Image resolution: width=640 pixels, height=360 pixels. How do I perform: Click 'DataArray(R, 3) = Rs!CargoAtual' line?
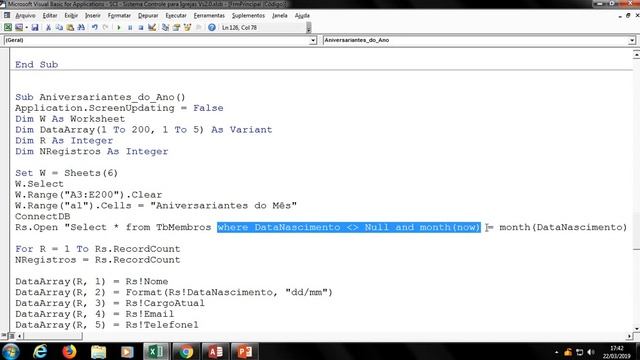click(110, 303)
